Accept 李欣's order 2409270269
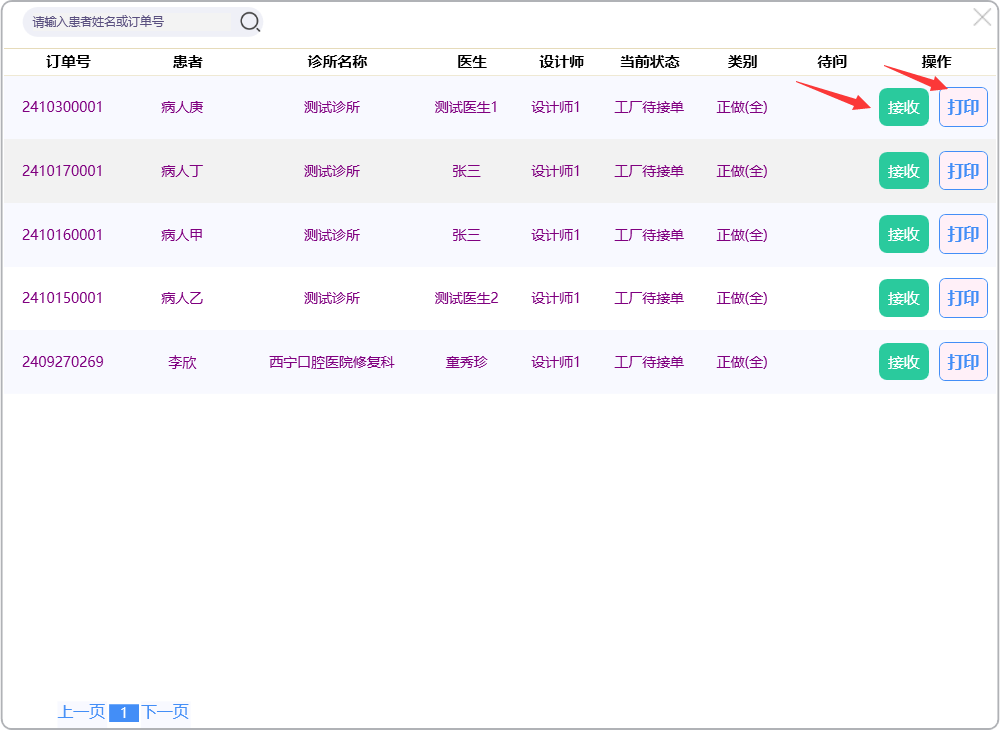 pos(903,362)
